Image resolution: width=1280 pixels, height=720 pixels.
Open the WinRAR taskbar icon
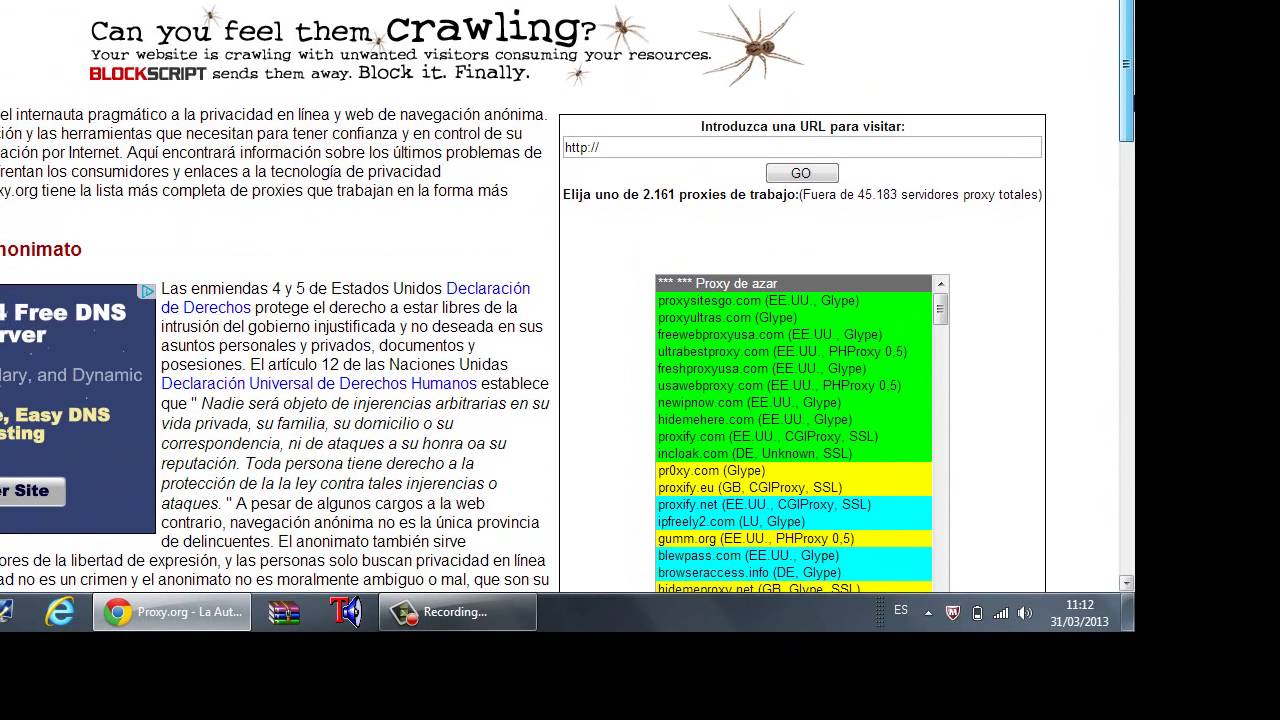pyautogui.click(x=284, y=612)
